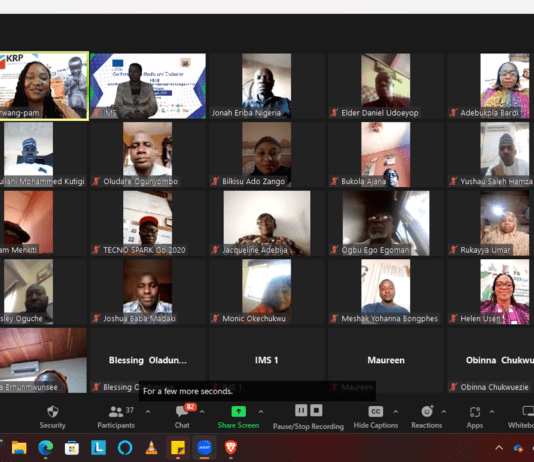Expand the Reactions options arrow
Viewport: 534px width, 462px height.
[444, 412]
